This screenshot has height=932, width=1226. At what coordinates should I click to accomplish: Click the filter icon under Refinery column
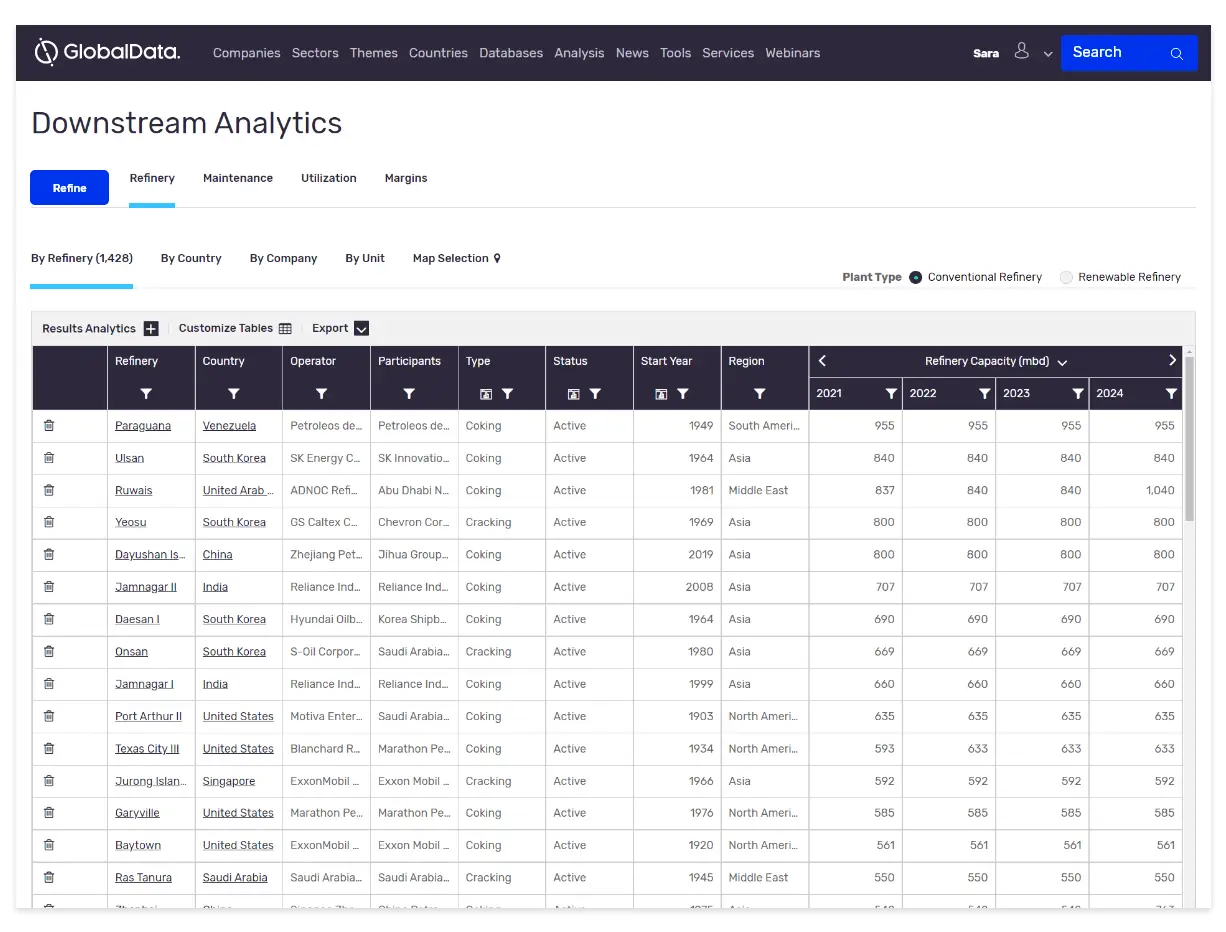[146, 394]
